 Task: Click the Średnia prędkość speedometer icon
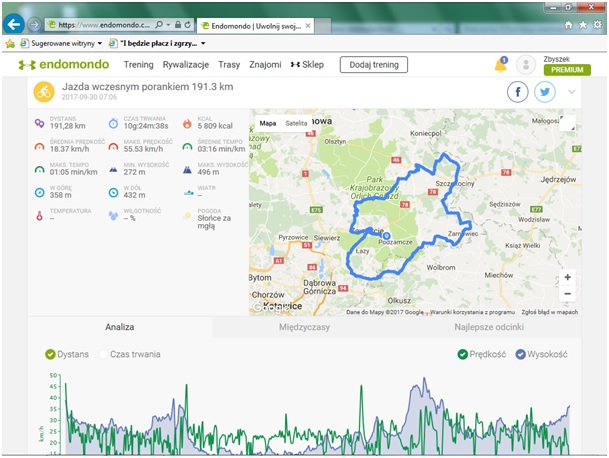[x=39, y=147]
